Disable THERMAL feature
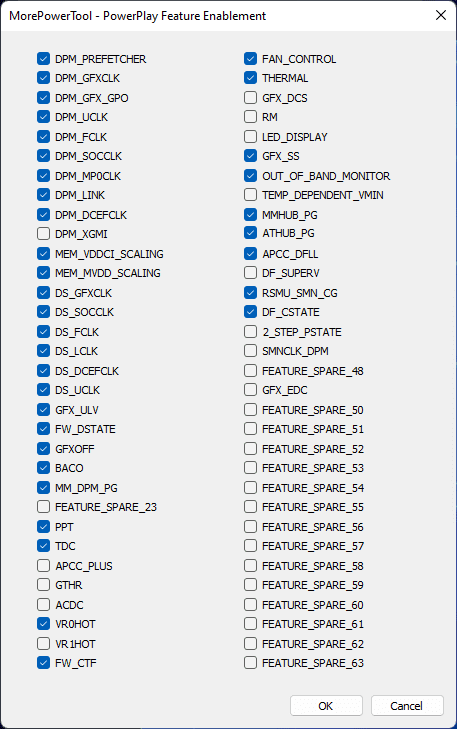This screenshot has height=729, width=457. coord(250,78)
